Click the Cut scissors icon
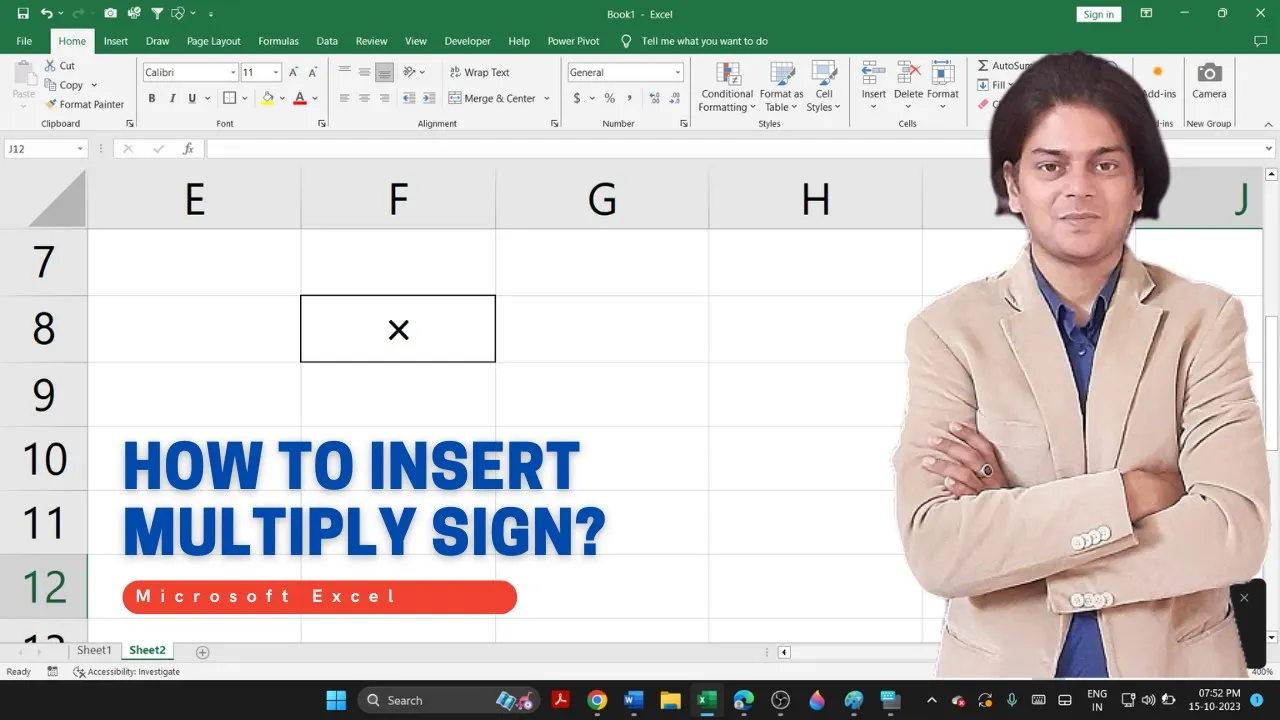 pos(50,66)
